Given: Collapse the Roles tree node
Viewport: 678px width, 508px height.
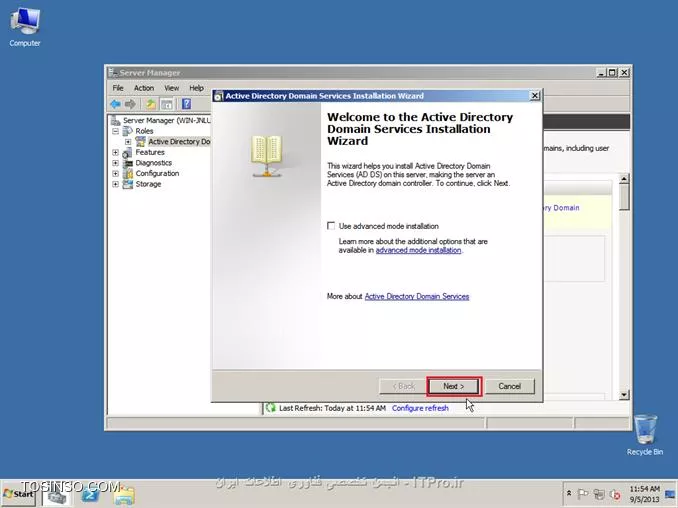Looking at the screenshot, I should pyautogui.click(x=115, y=131).
